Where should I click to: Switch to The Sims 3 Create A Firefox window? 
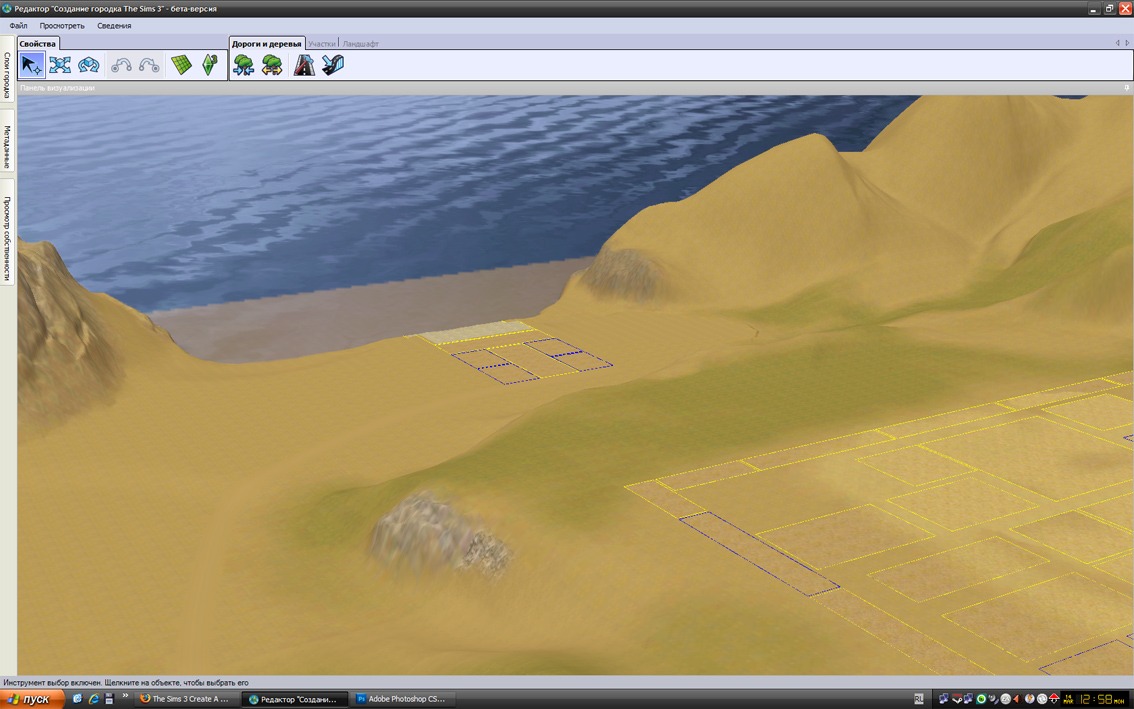coord(185,699)
